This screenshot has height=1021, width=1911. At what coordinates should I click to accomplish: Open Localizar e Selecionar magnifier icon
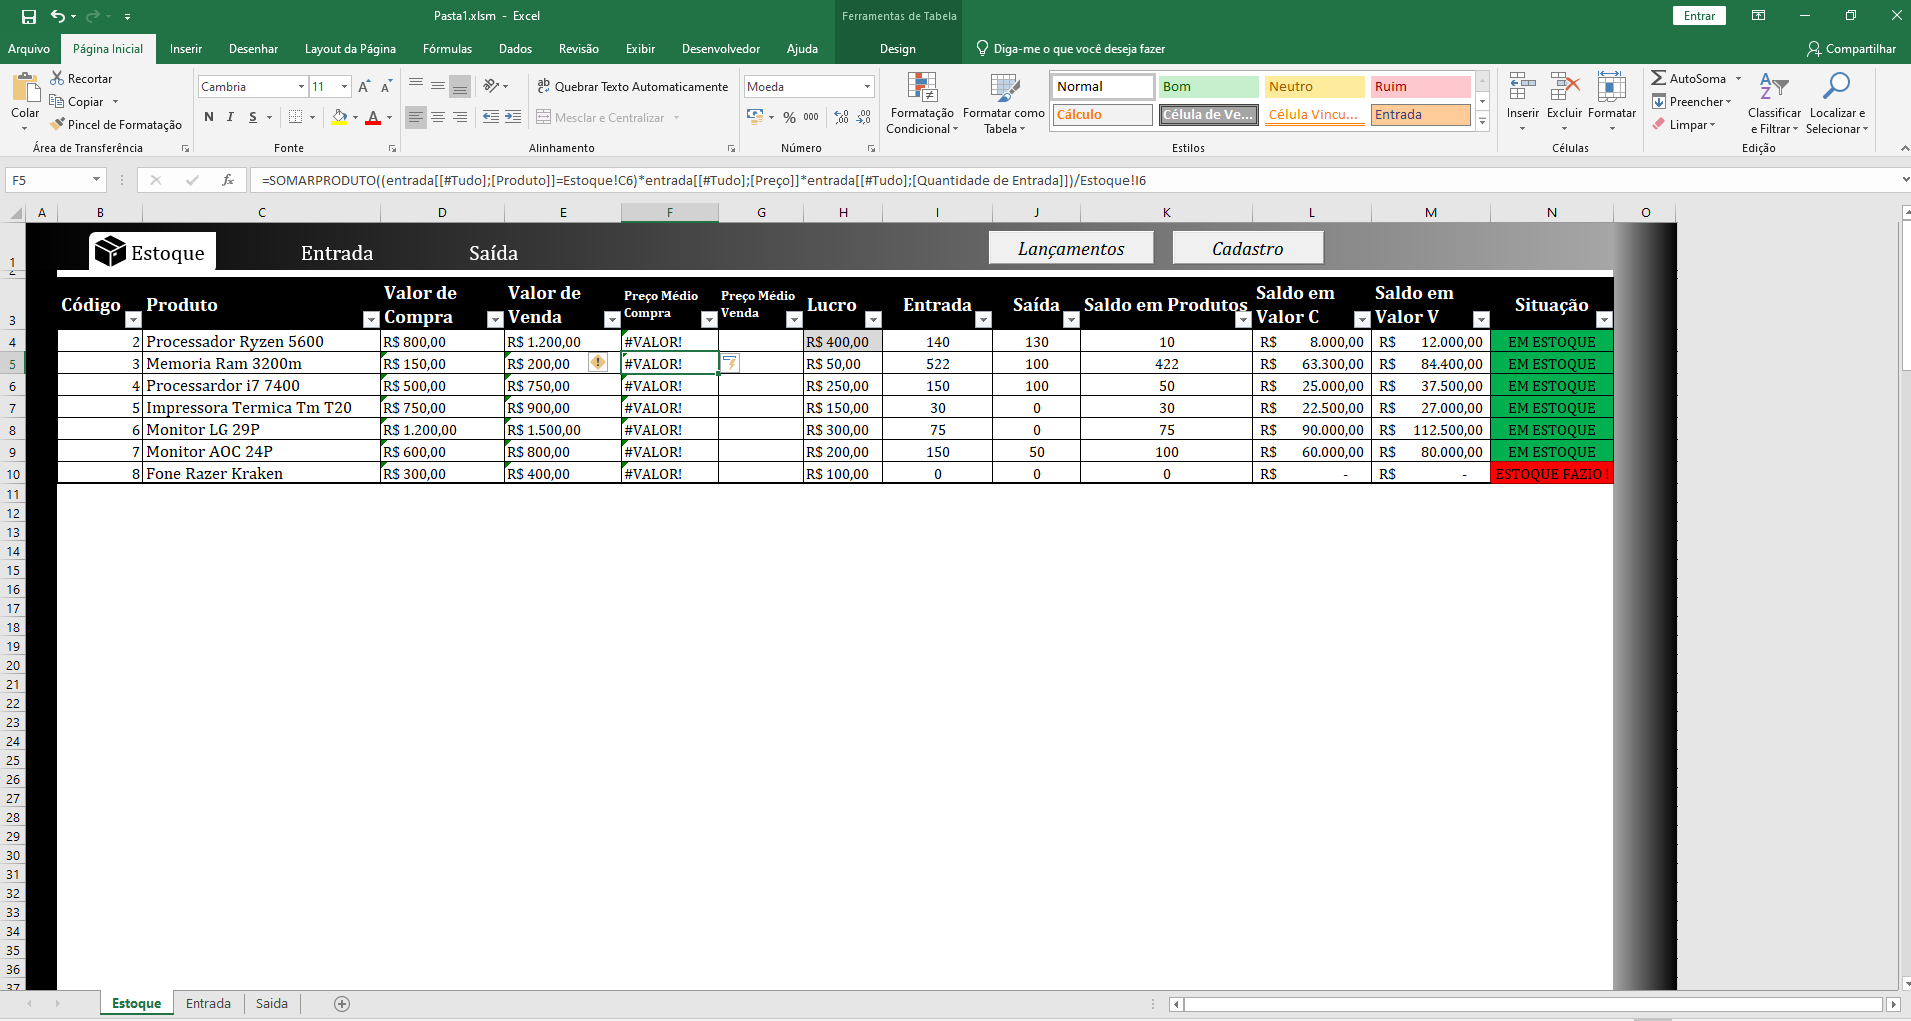[x=1836, y=89]
